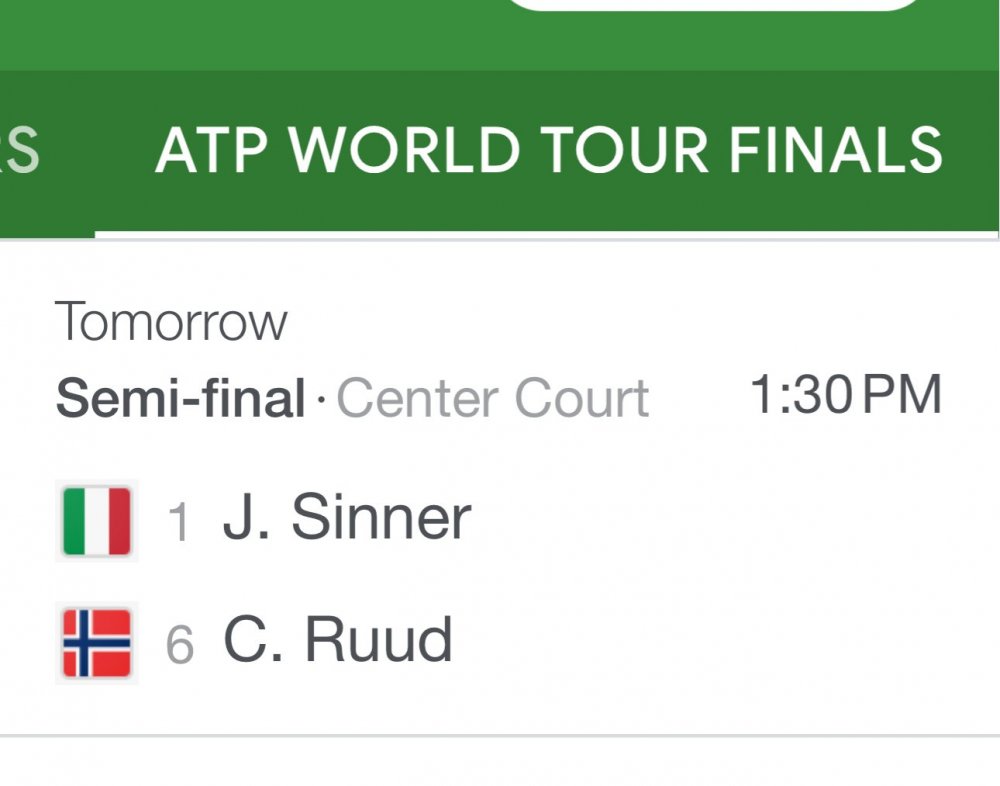Select player C. Ruud
This screenshot has width=1000, height=786.
[x=337, y=640]
